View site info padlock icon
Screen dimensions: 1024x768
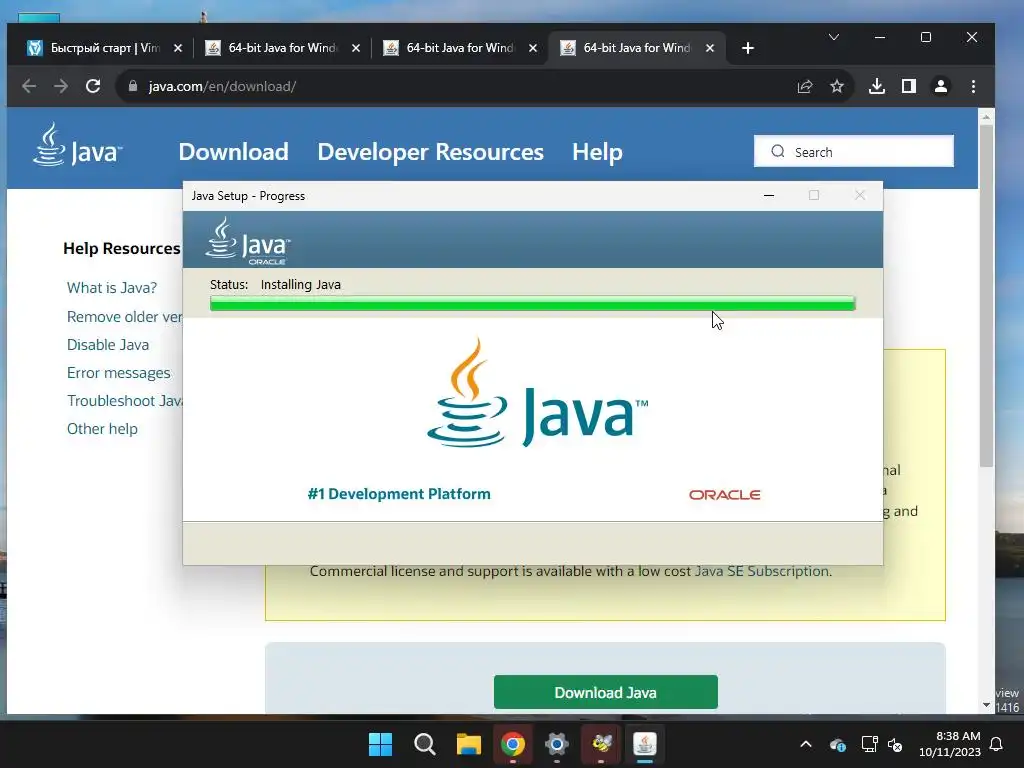(133, 86)
